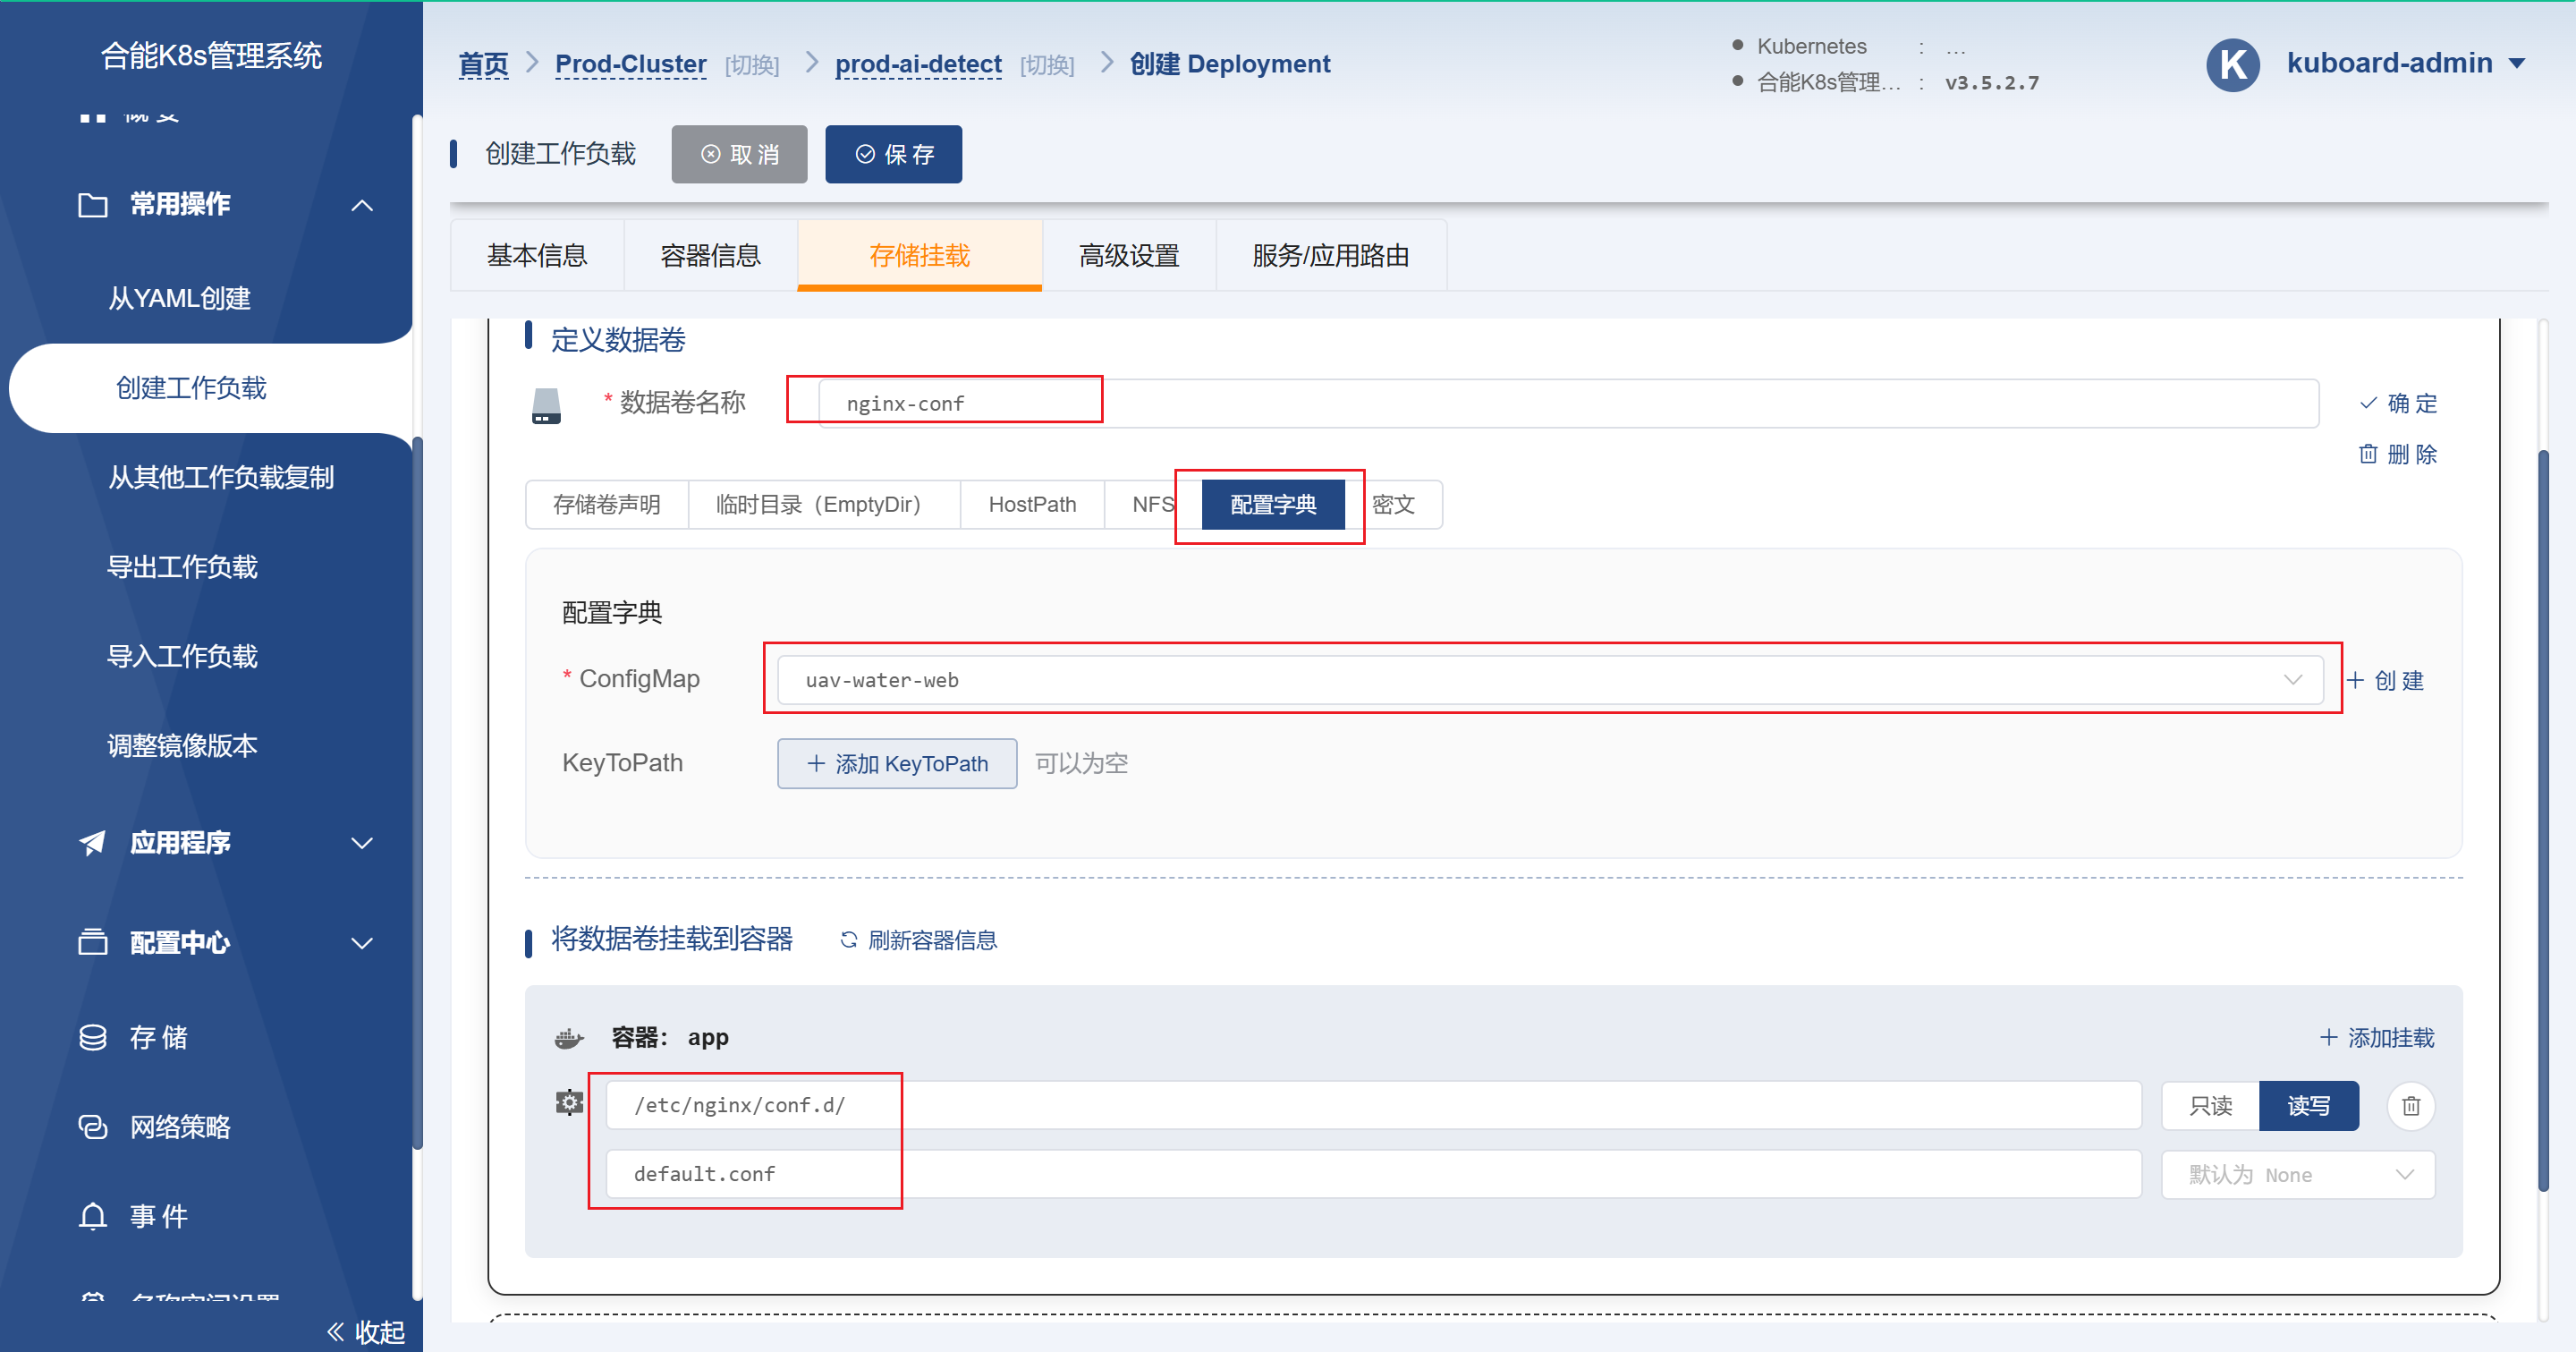The image size is (2576, 1352).
Task: Choose 密文 volume type
Action: tap(1393, 504)
